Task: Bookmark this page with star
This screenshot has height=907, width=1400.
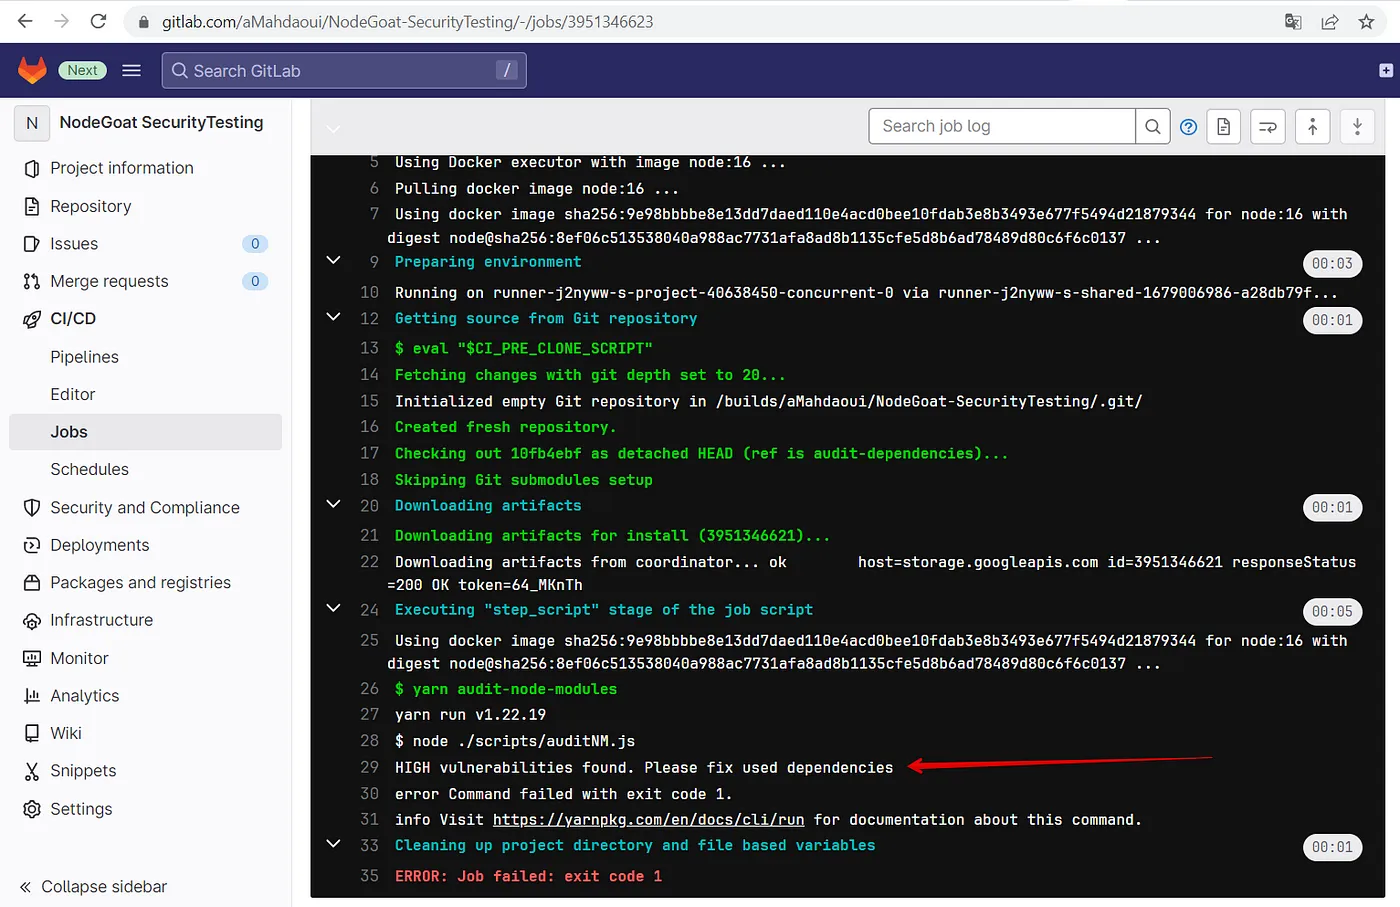Action: (x=1366, y=21)
